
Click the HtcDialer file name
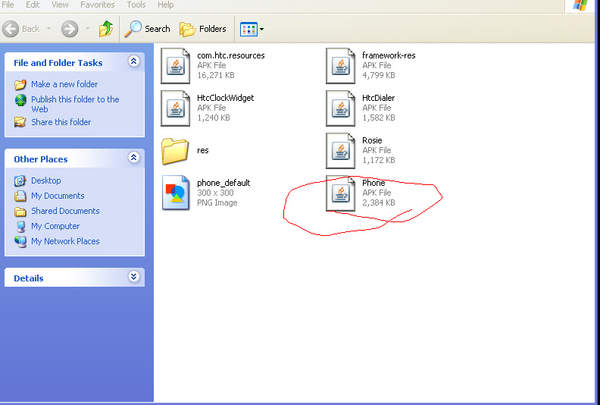coord(378,98)
